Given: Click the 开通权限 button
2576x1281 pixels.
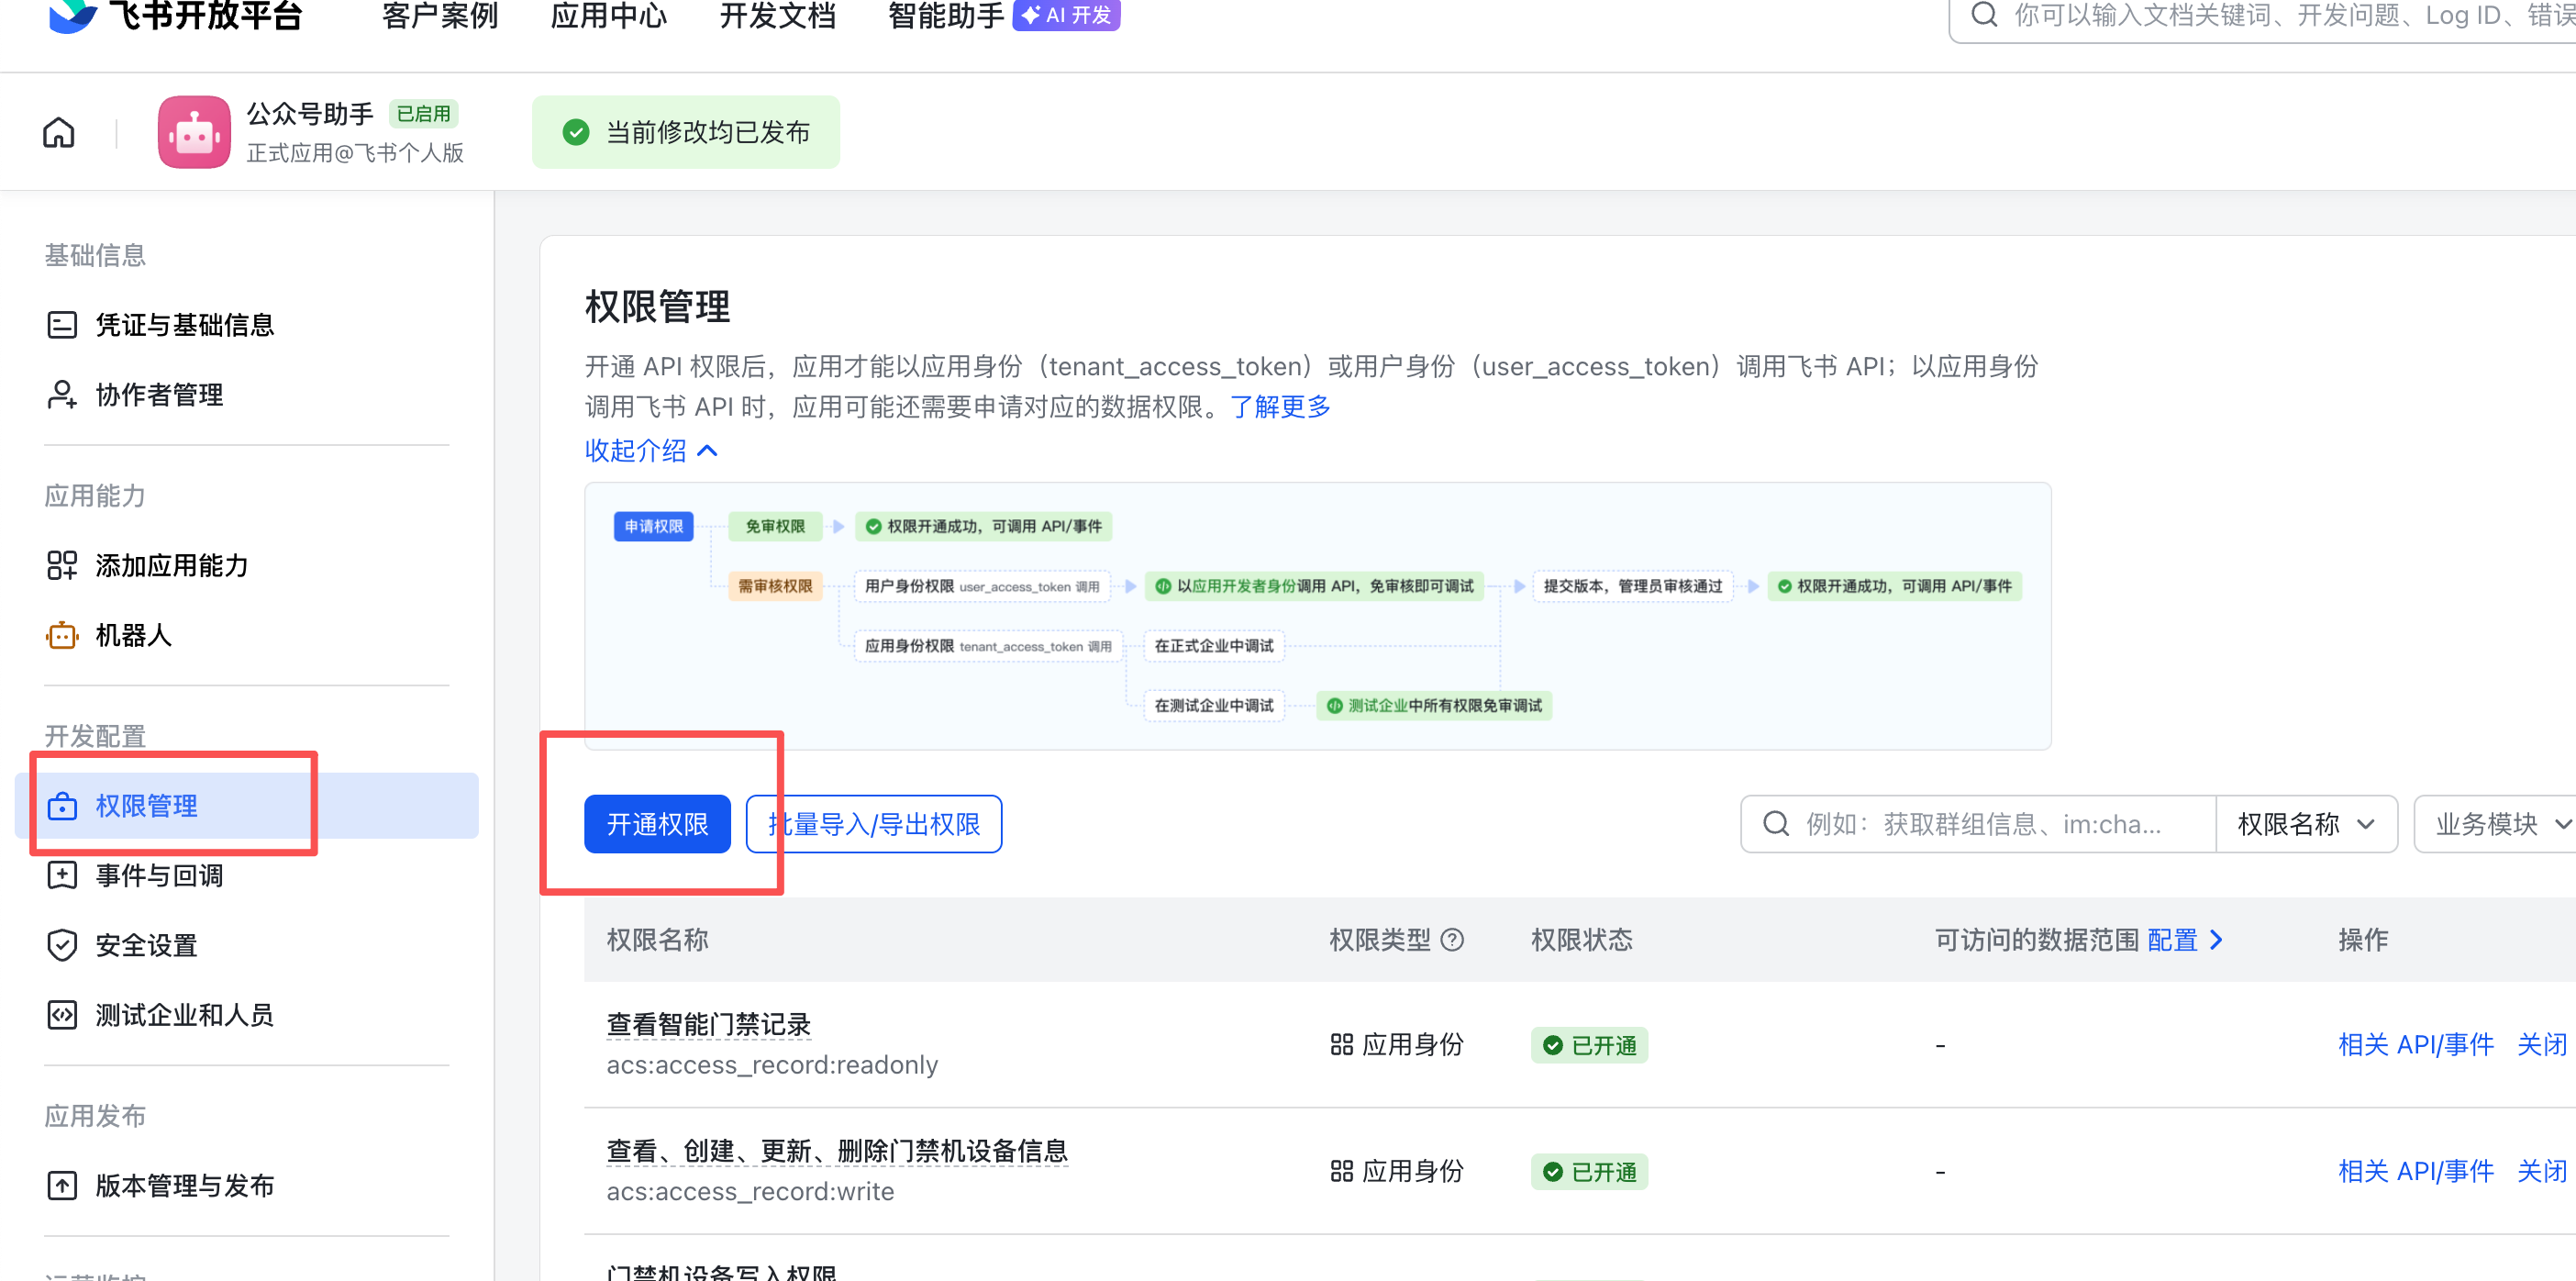Looking at the screenshot, I should coord(657,825).
